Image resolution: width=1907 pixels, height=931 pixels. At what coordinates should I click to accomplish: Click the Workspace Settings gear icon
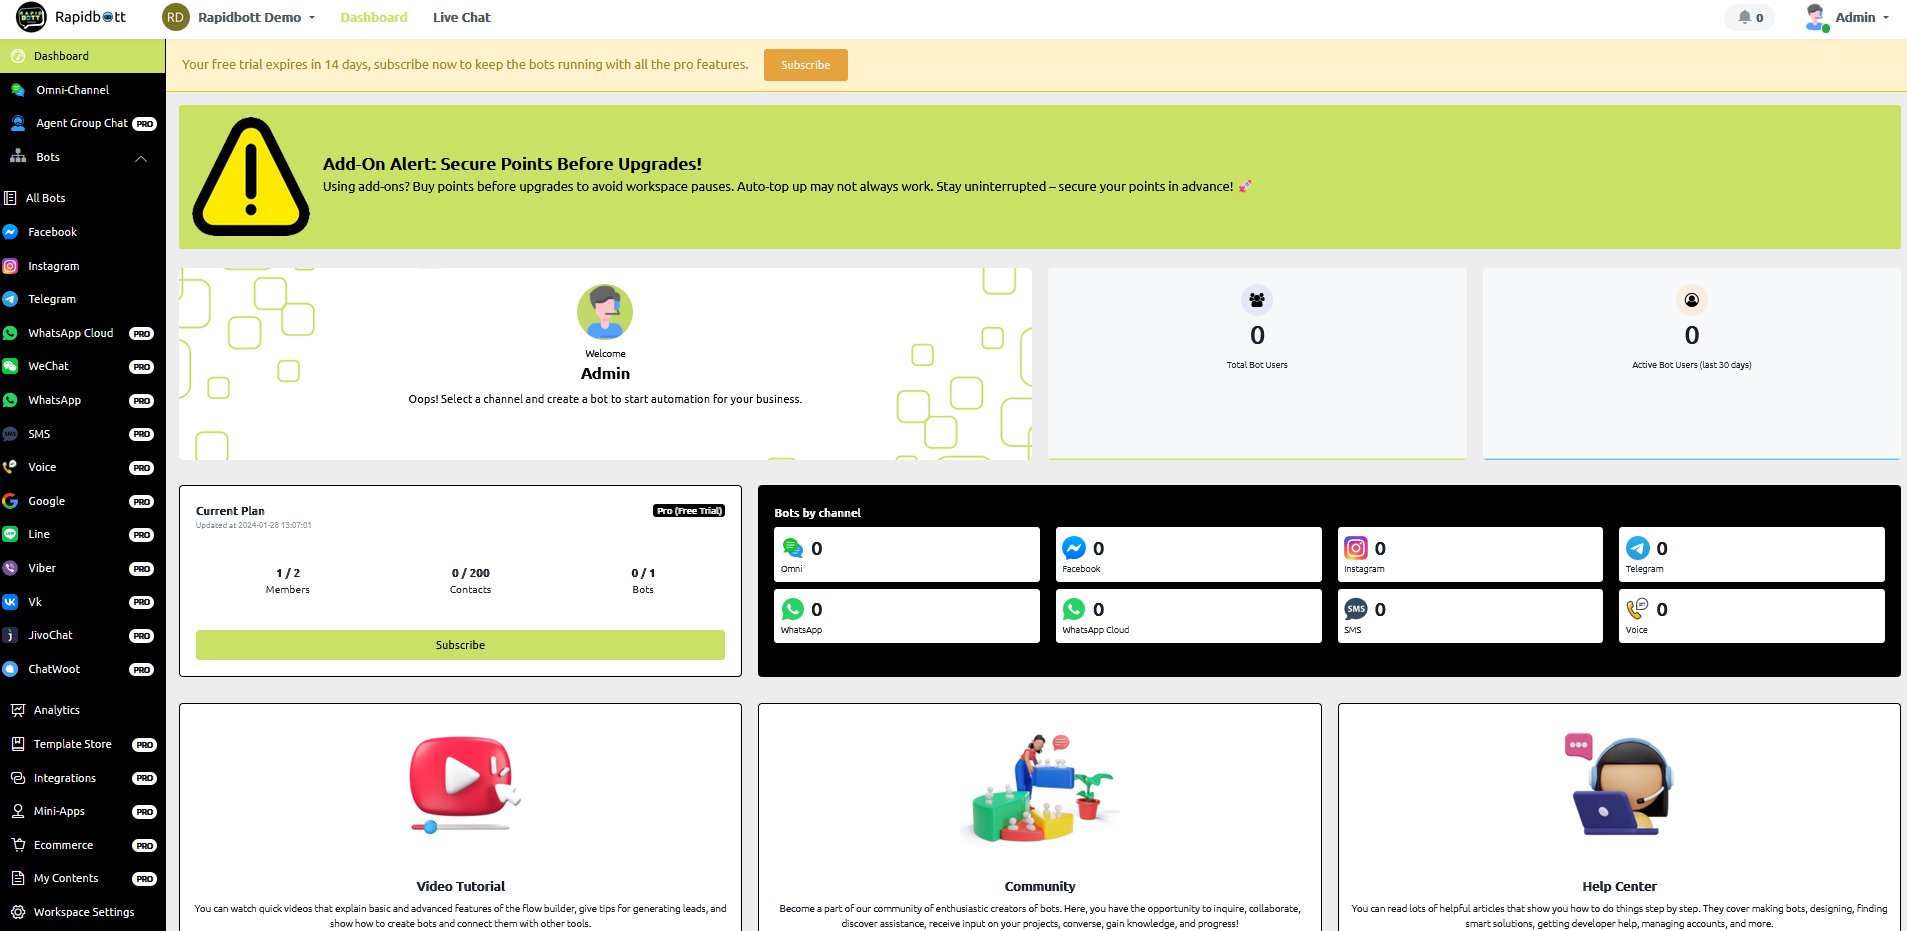[18, 912]
